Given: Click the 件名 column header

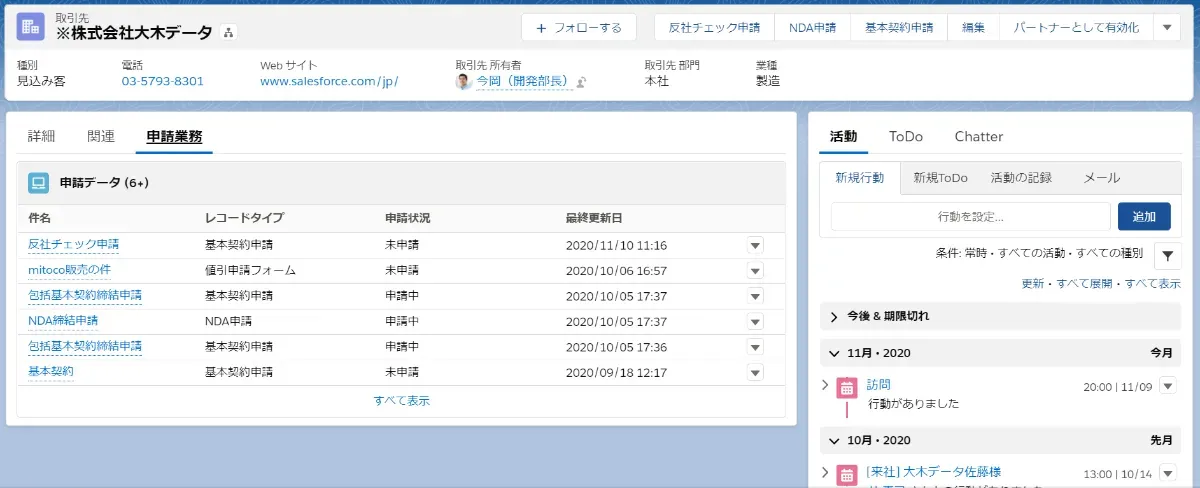Looking at the screenshot, I should point(39,217).
